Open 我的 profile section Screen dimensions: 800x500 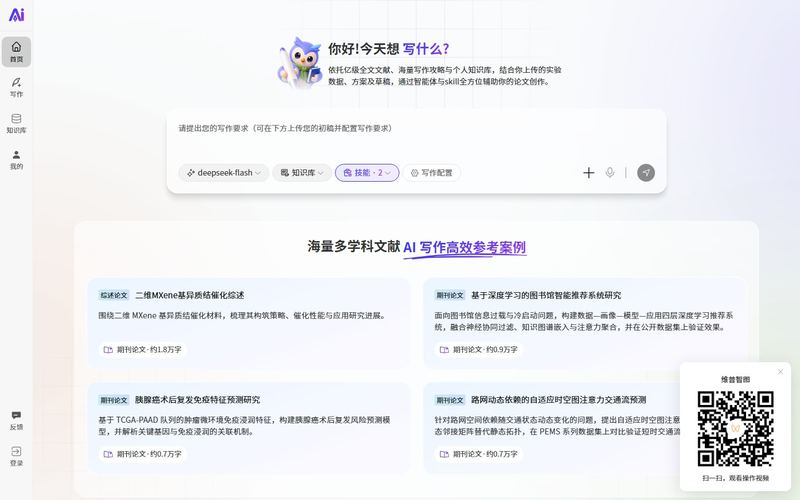16,160
